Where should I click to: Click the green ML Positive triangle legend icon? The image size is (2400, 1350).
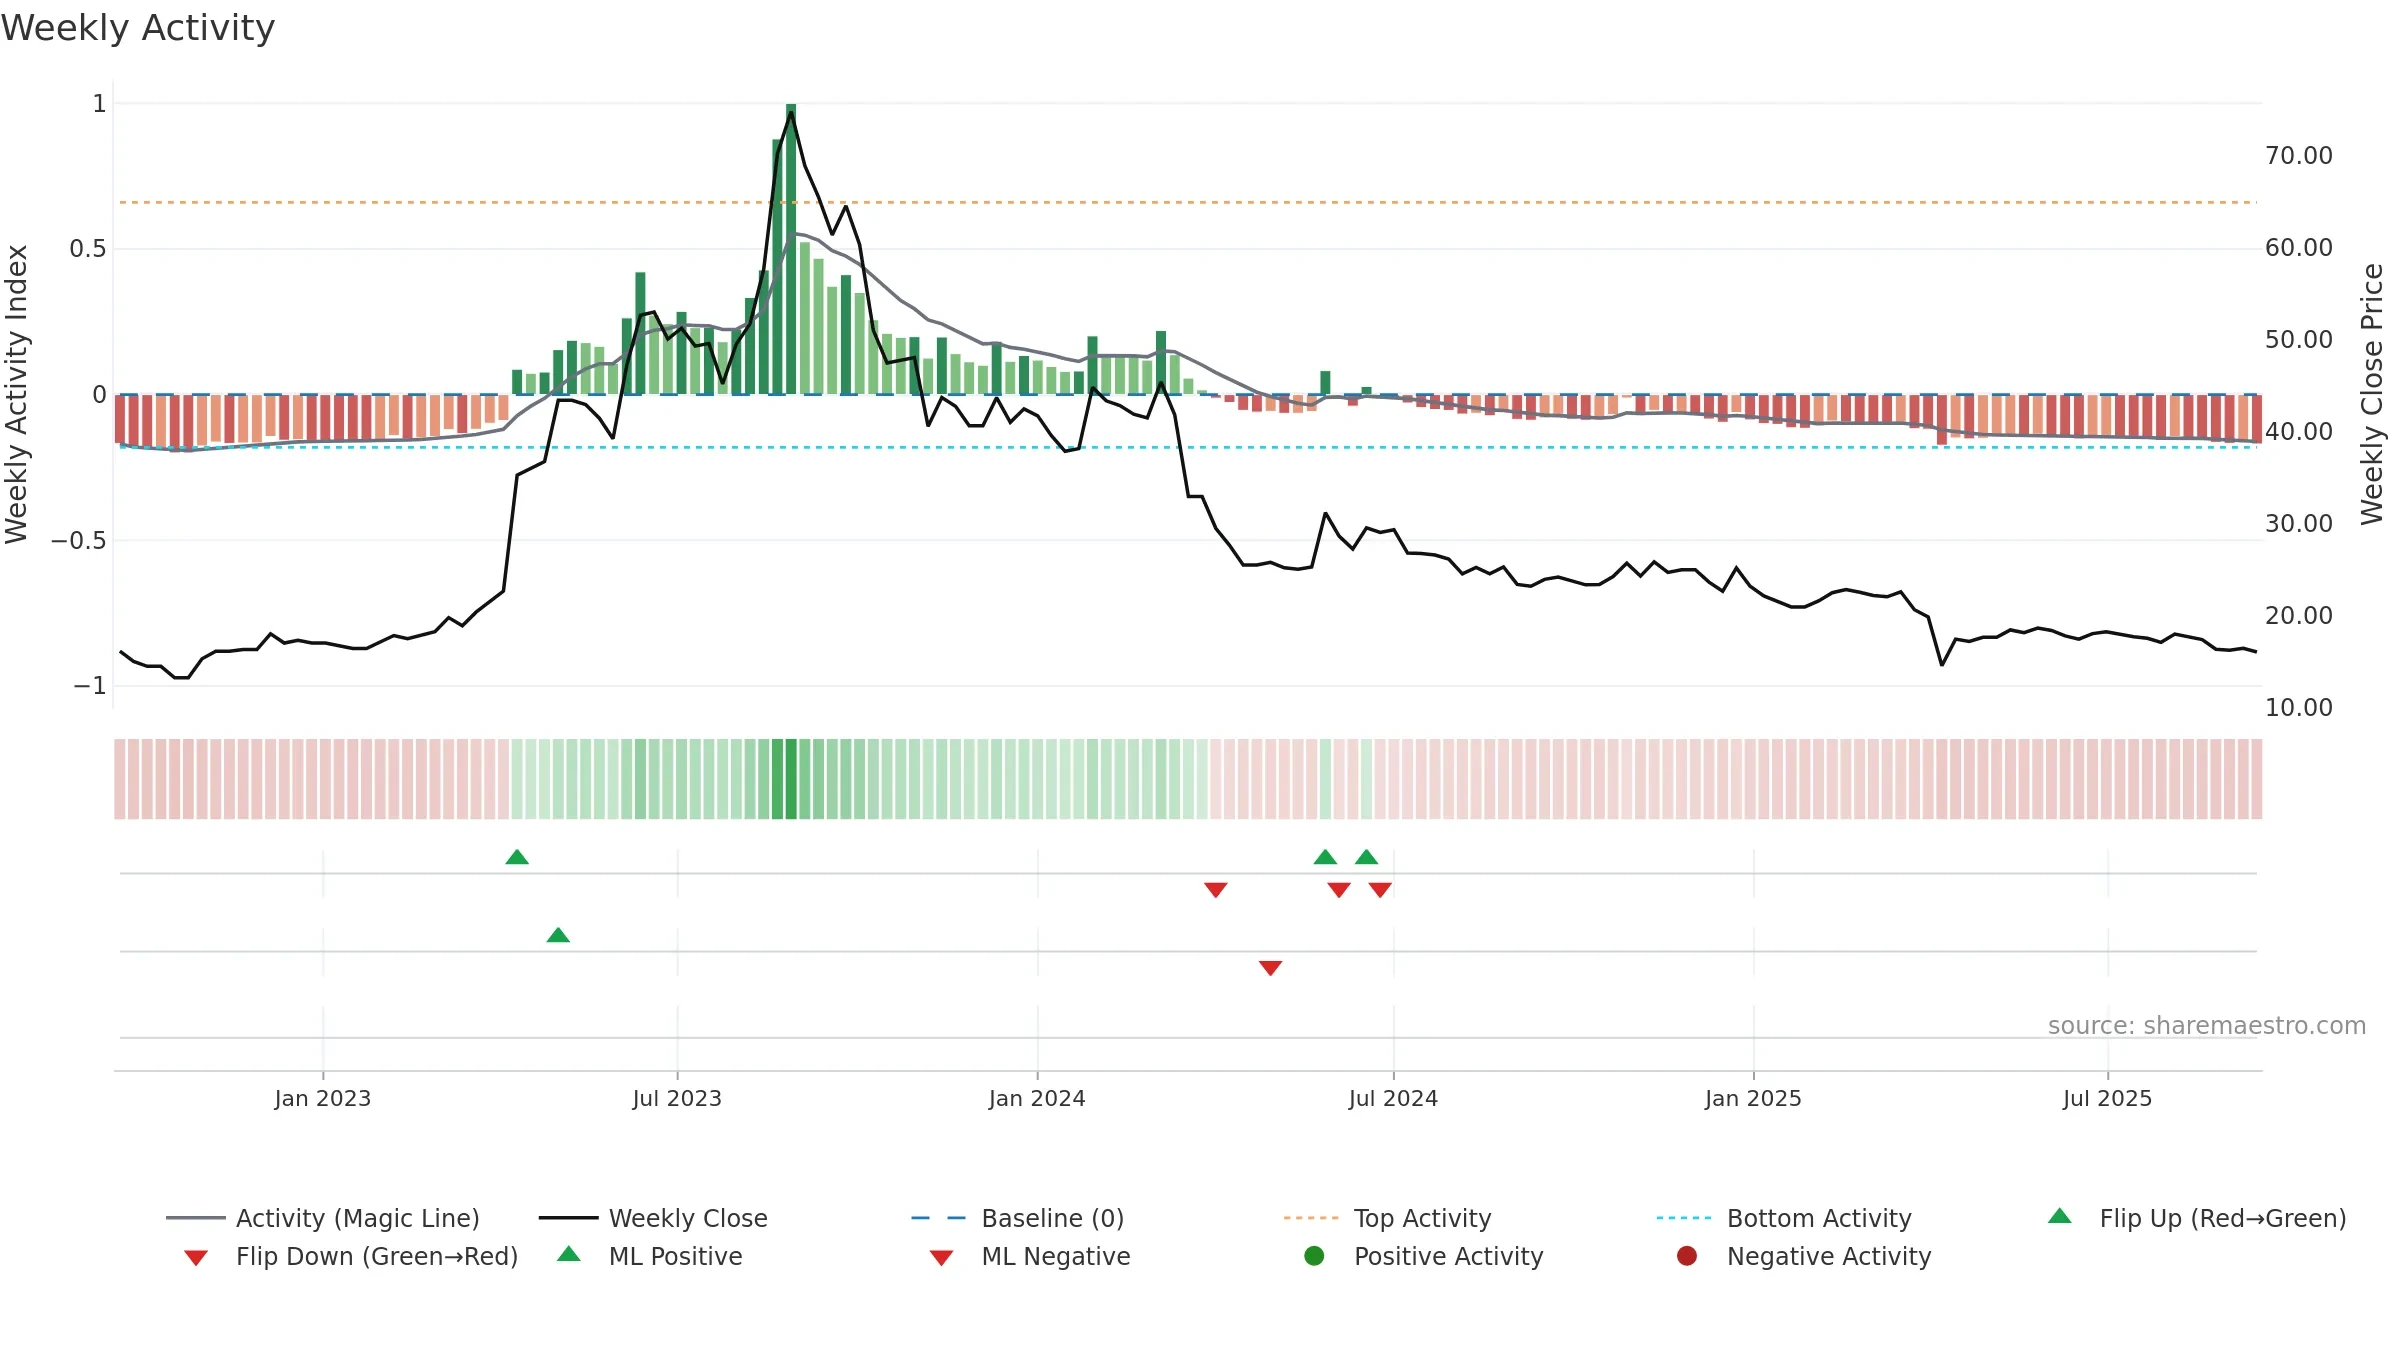569,1254
